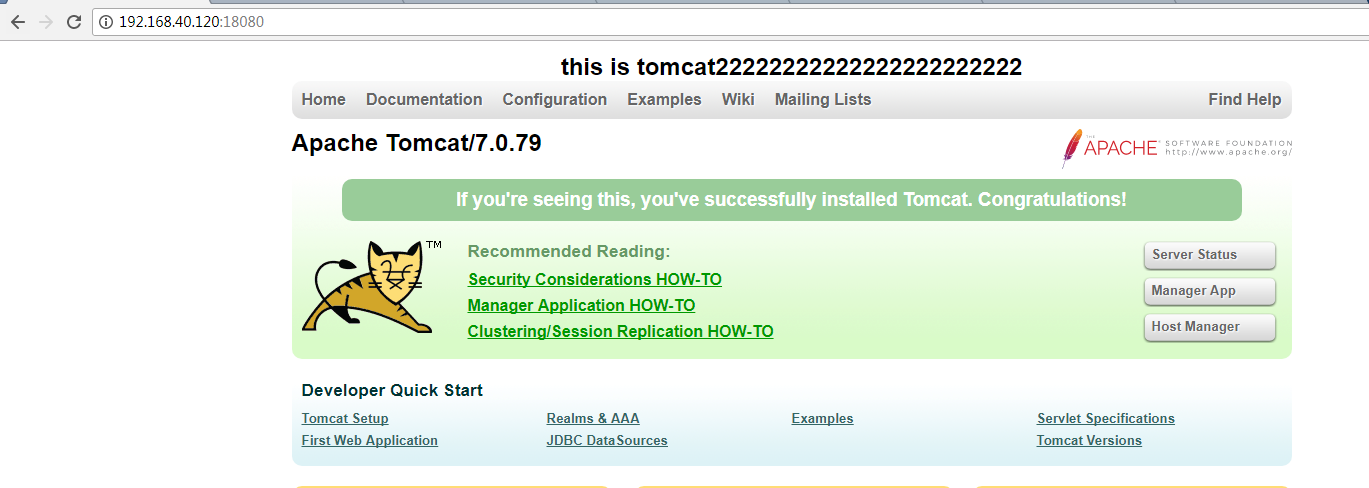Open the Host Manager button
The width and height of the screenshot is (1369, 488).
coord(1209,327)
